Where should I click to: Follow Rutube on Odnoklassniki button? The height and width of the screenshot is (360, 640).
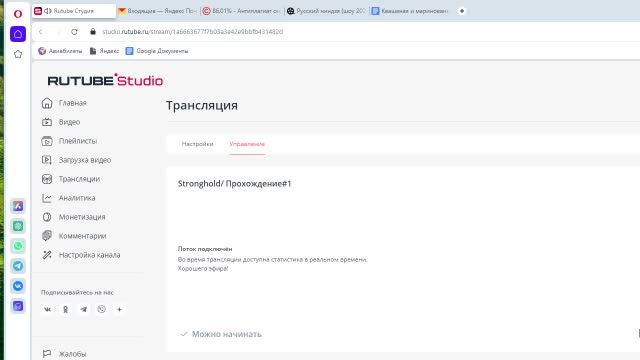tap(65, 309)
